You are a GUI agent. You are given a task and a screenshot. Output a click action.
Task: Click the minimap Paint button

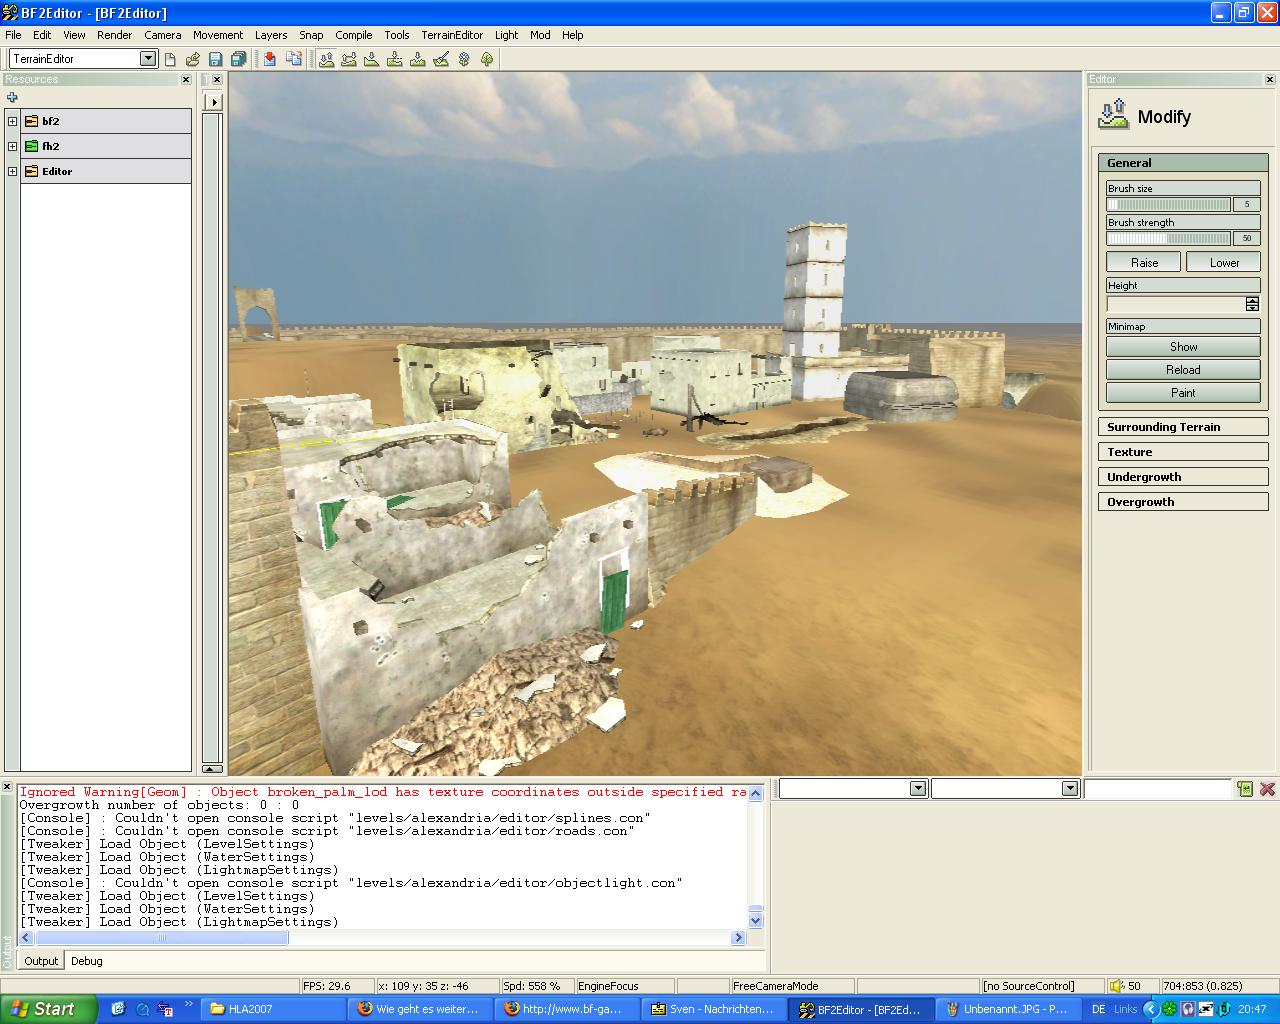click(x=1183, y=393)
